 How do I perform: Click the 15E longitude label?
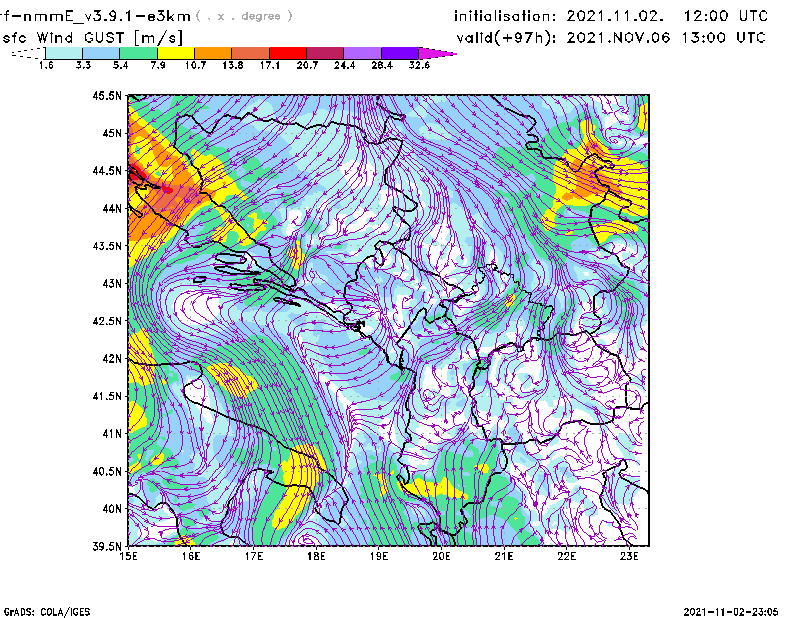[129, 556]
